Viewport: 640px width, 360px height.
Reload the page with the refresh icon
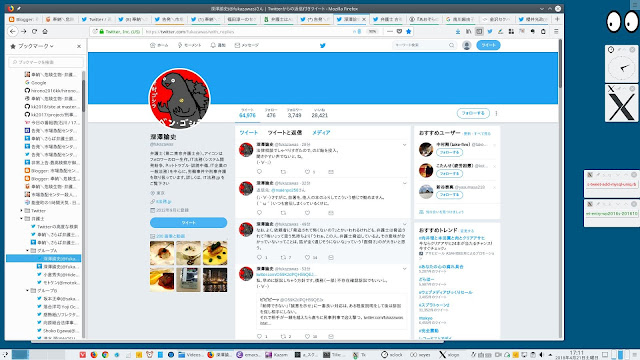point(34,31)
